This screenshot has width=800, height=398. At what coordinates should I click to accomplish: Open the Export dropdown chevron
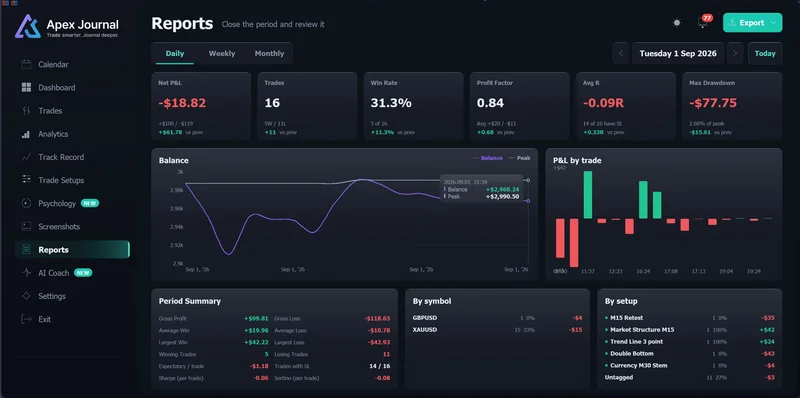(x=773, y=23)
